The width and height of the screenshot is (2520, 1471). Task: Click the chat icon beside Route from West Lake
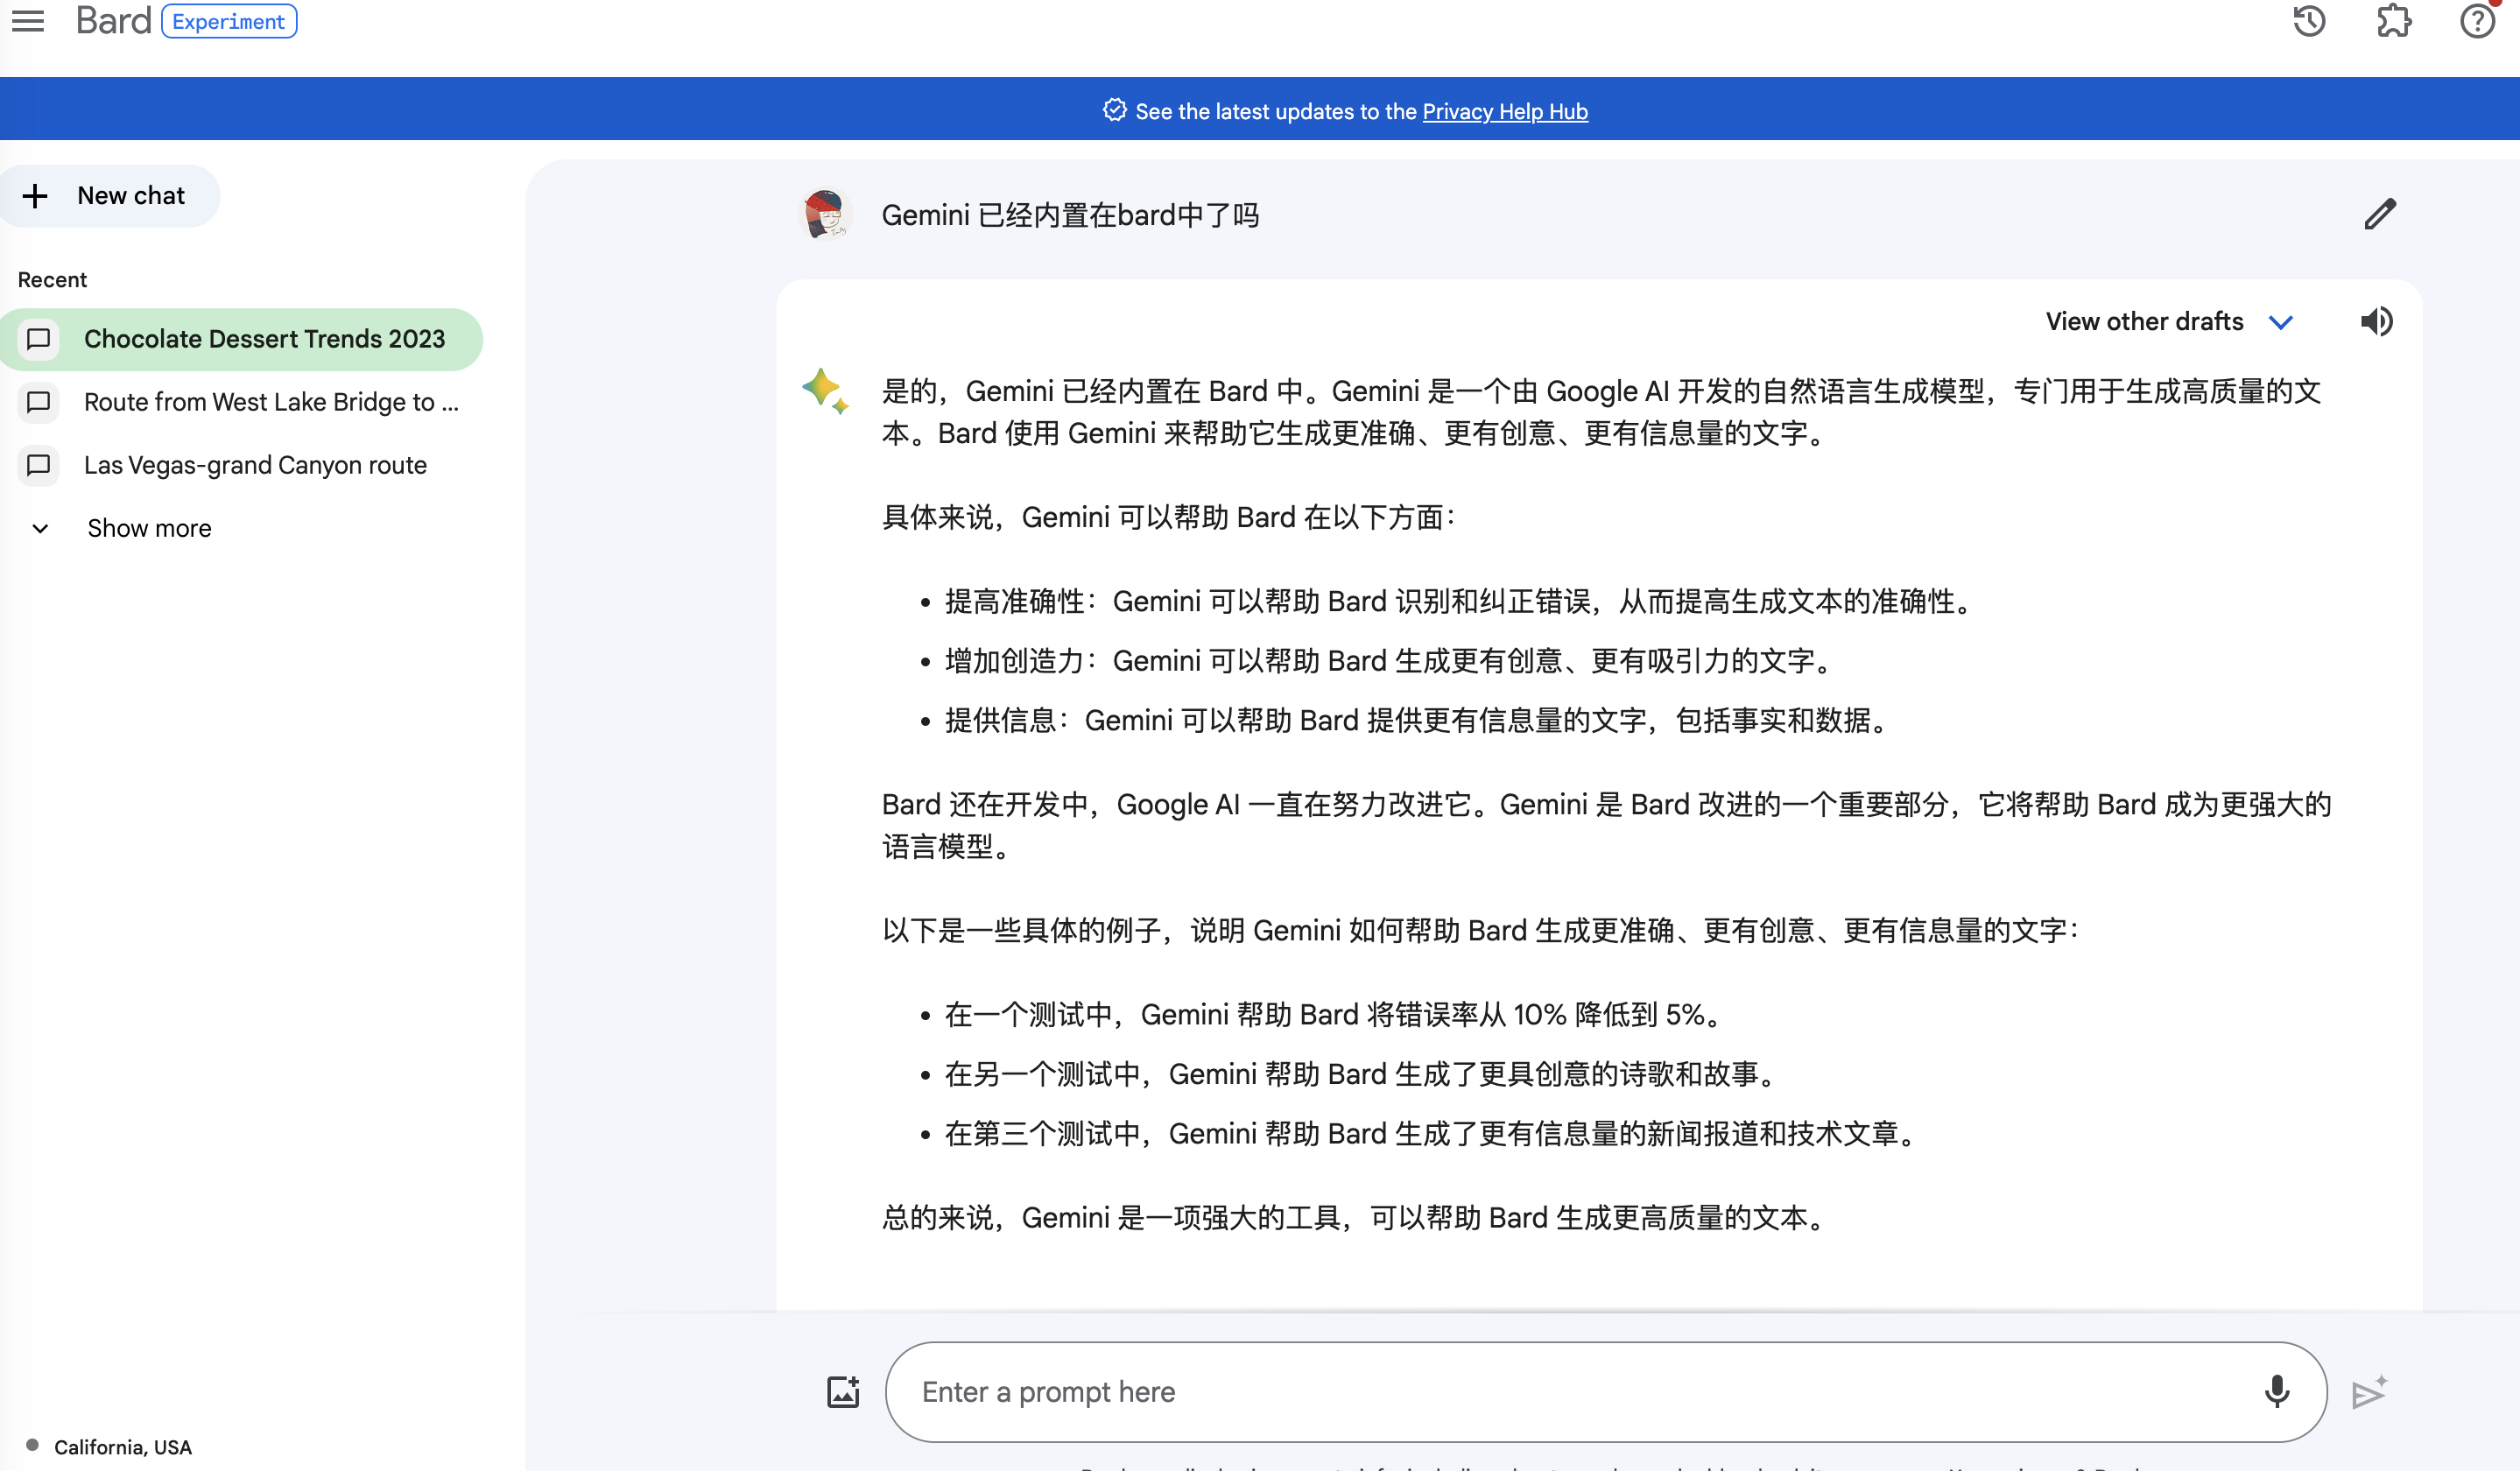[x=38, y=402]
